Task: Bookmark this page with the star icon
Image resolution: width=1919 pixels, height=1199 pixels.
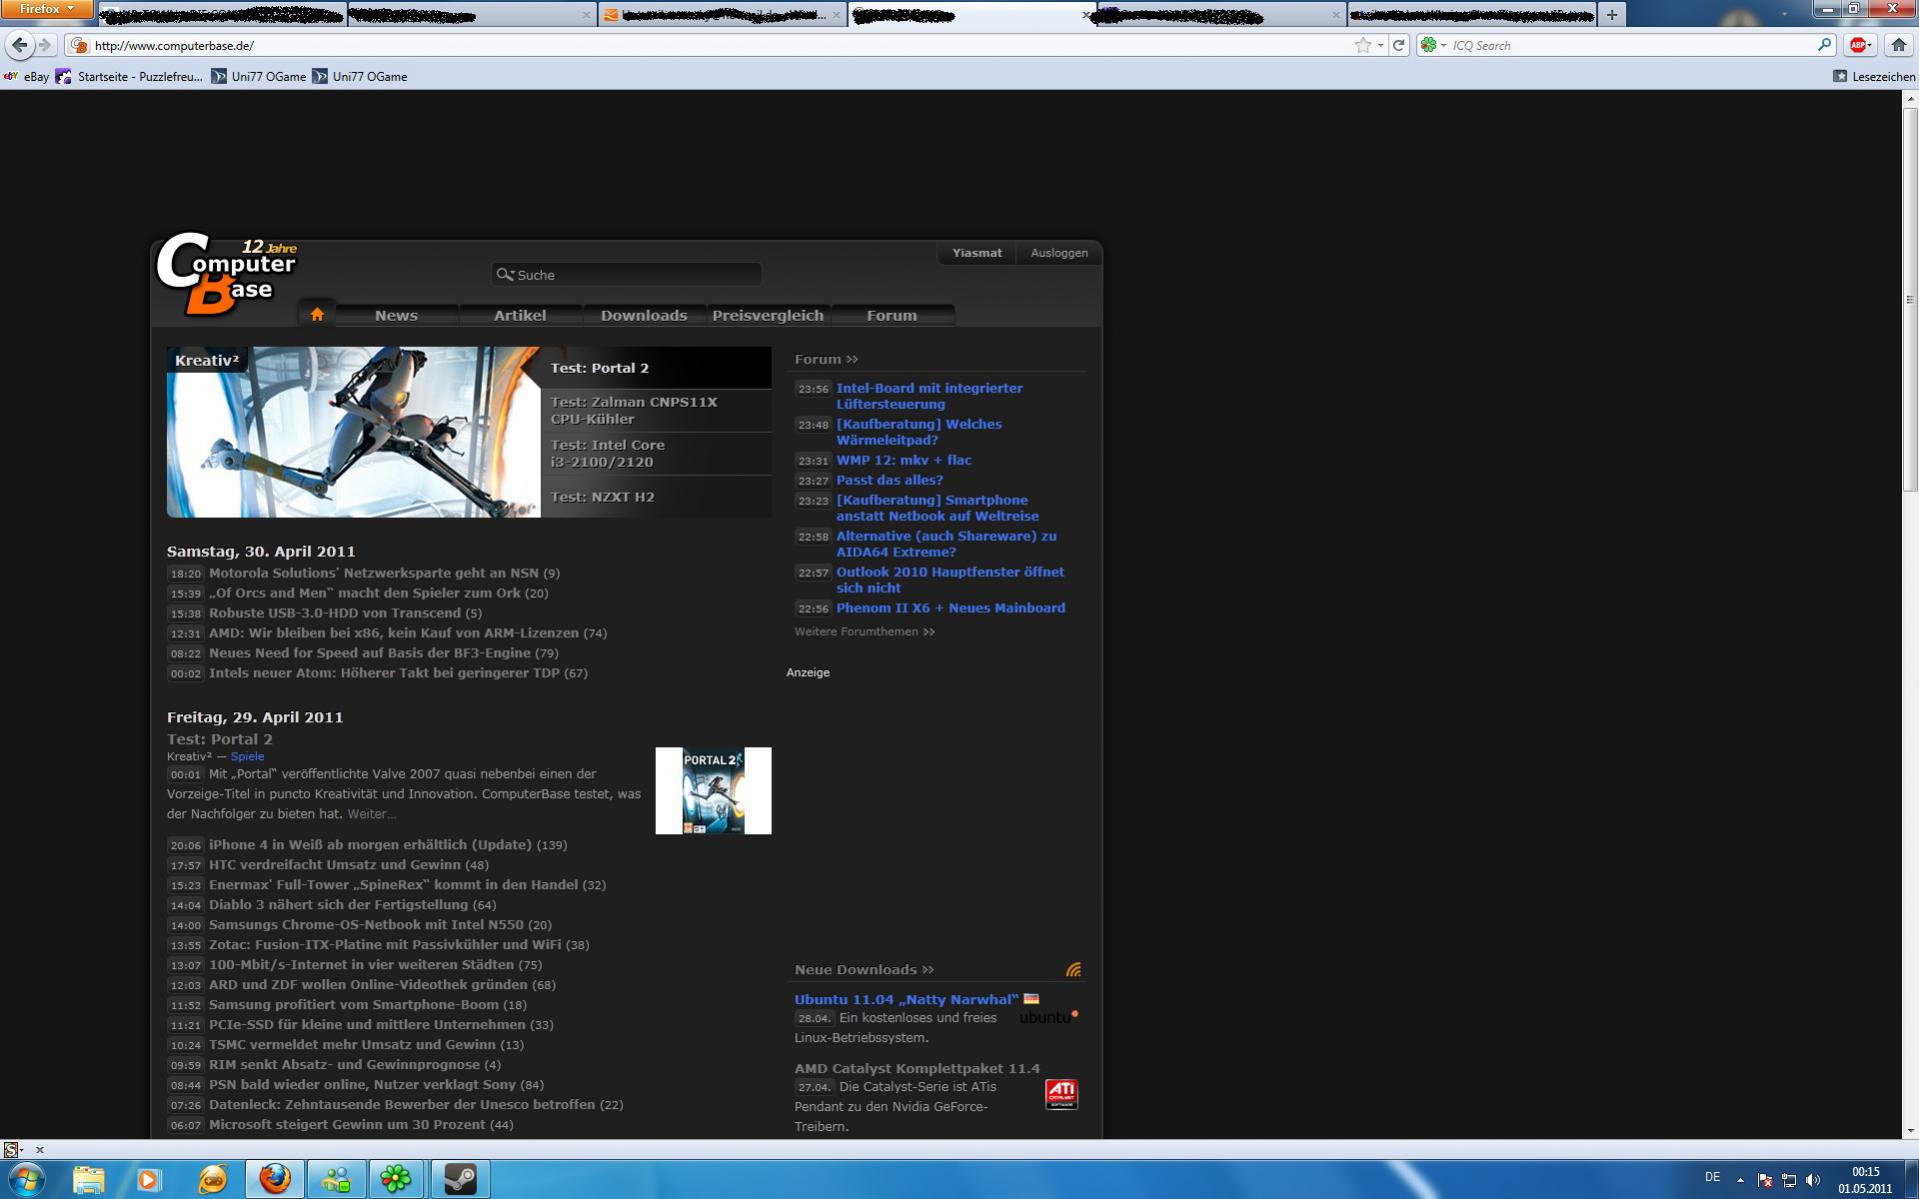Action: pyautogui.click(x=1362, y=45)
